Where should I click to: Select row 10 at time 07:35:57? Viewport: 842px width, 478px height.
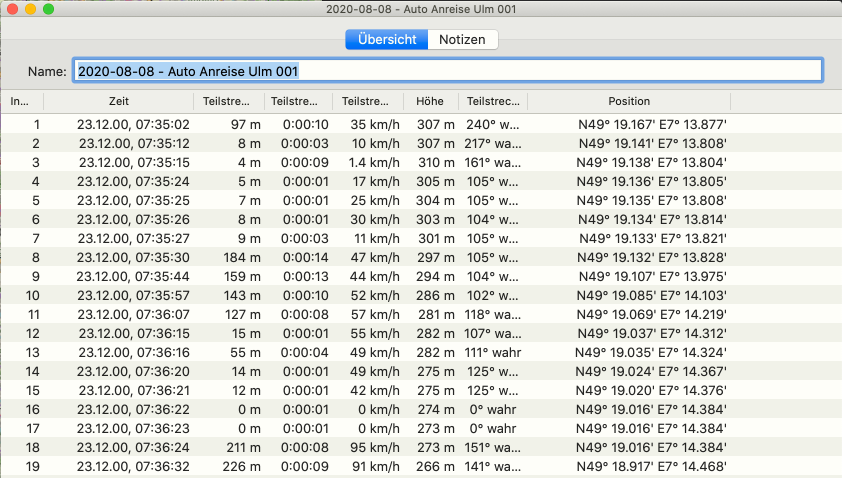pyautogui.click(x=133, y=295)
